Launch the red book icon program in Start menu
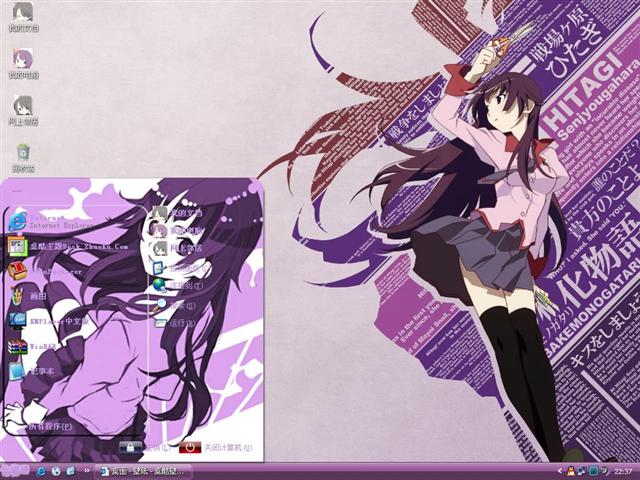The width and height of the screenshot is (640, 480). [x=45, y=271]
